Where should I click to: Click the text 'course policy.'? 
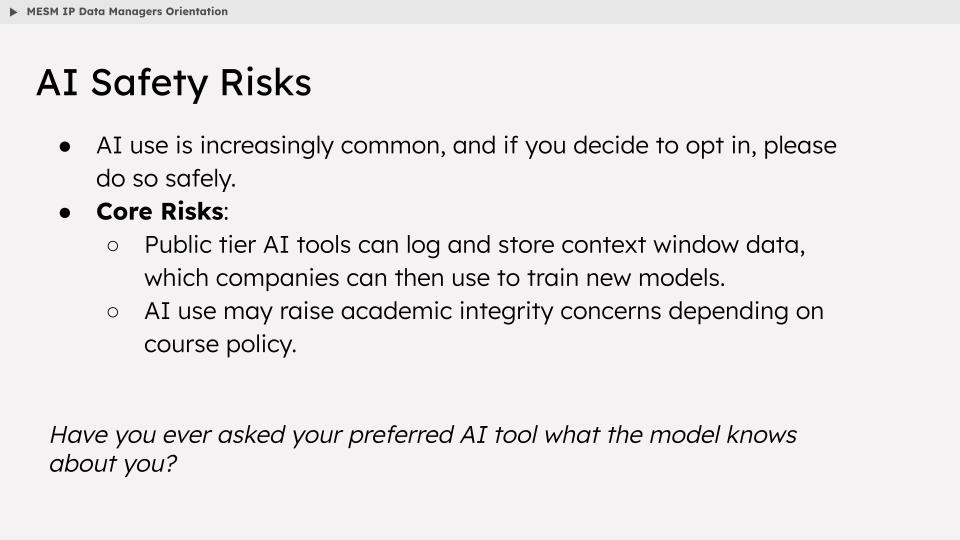(x=220, y=345)
